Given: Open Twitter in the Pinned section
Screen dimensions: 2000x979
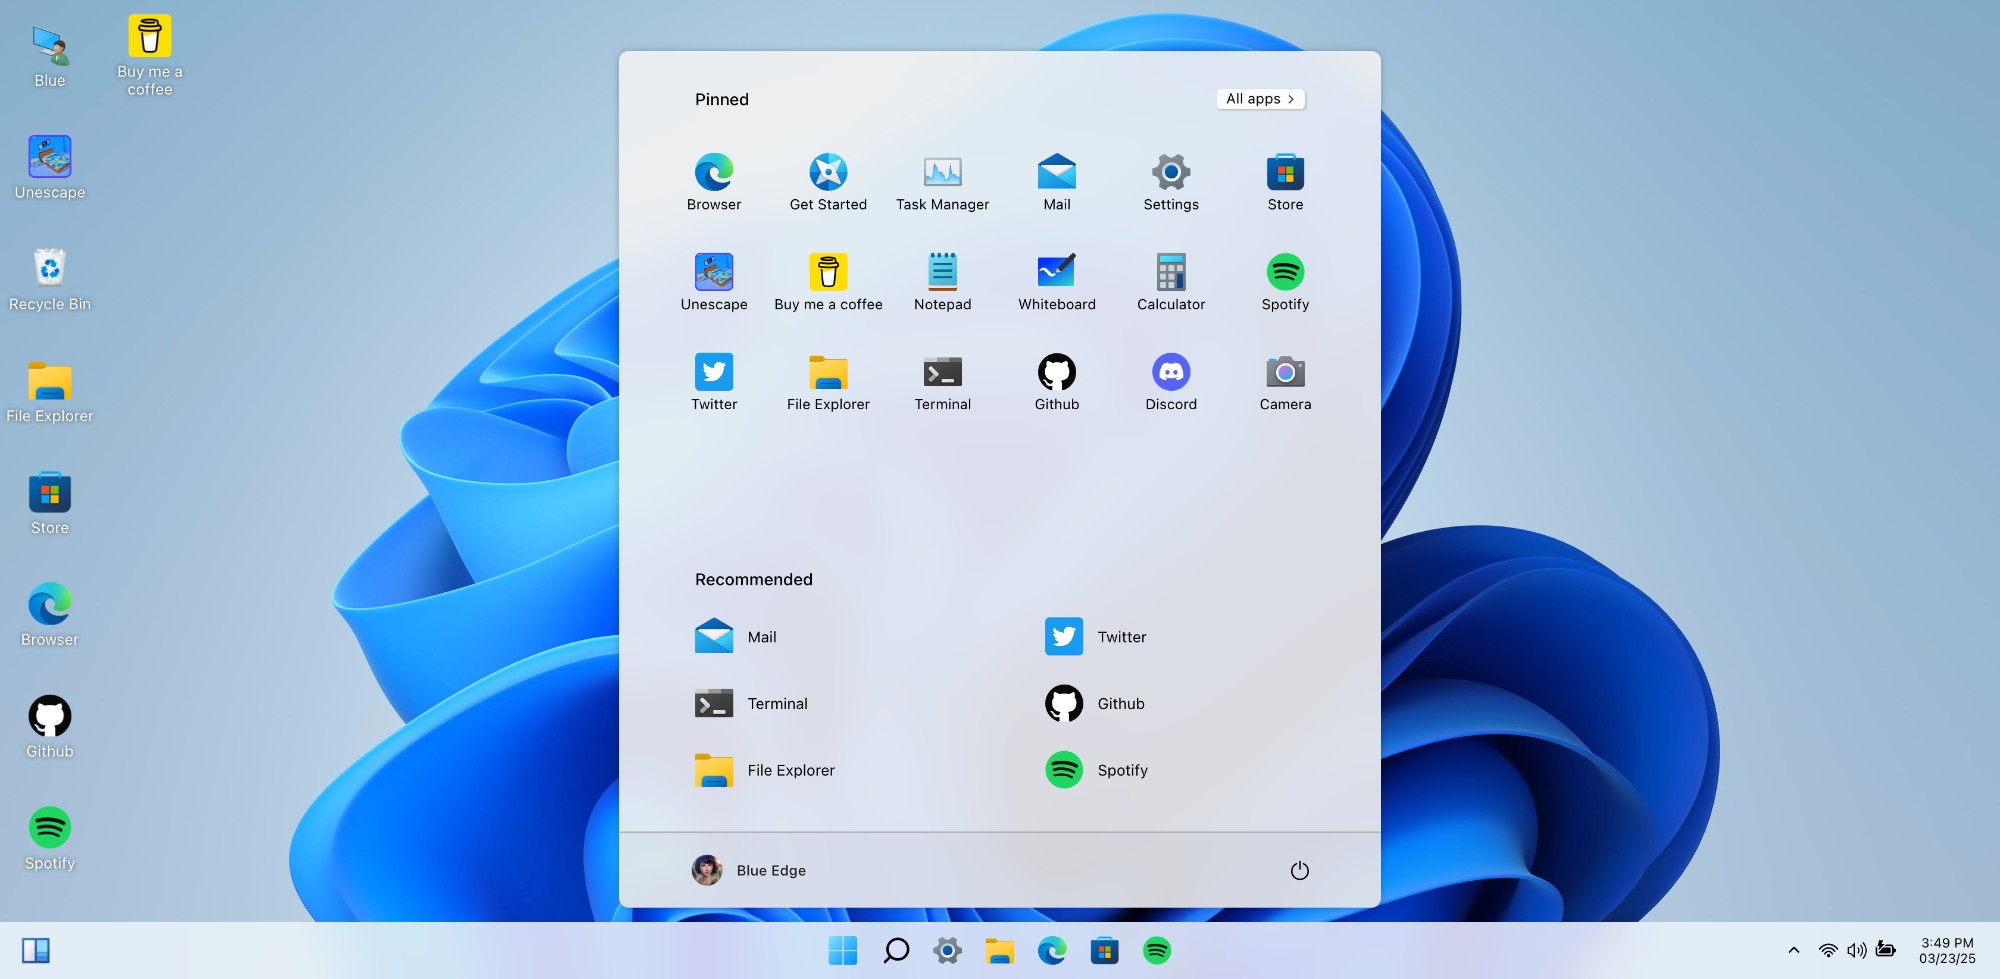Looking at the screenshot, I should tap(714, 382).
